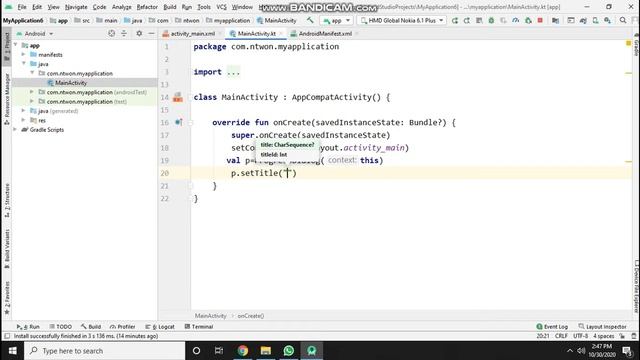
Task: Open the Layout Inspector
Action: [x=602, y=327]
